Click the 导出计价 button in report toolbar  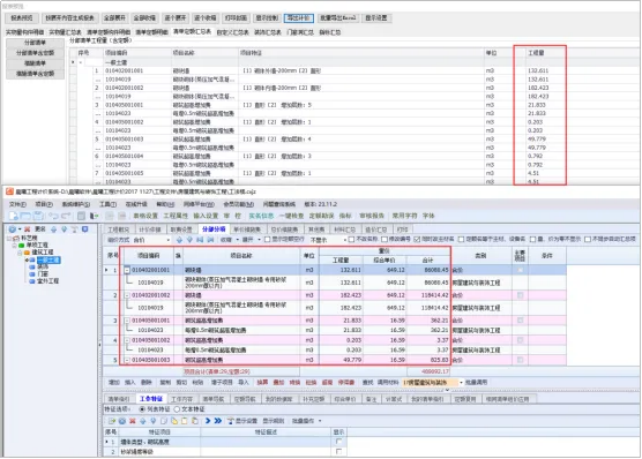(x=298, y=18)
